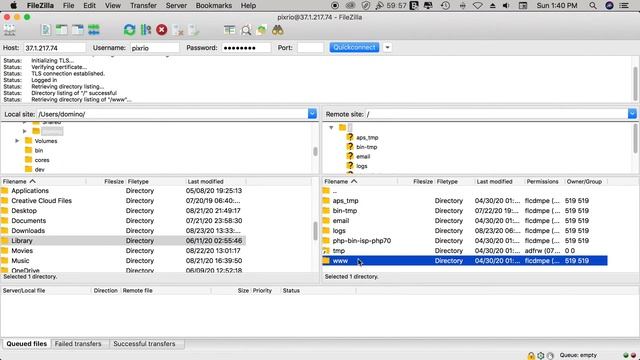The image size is (640, 360).
Task: Click the Siri icon in menu bar
Action: 609,5
